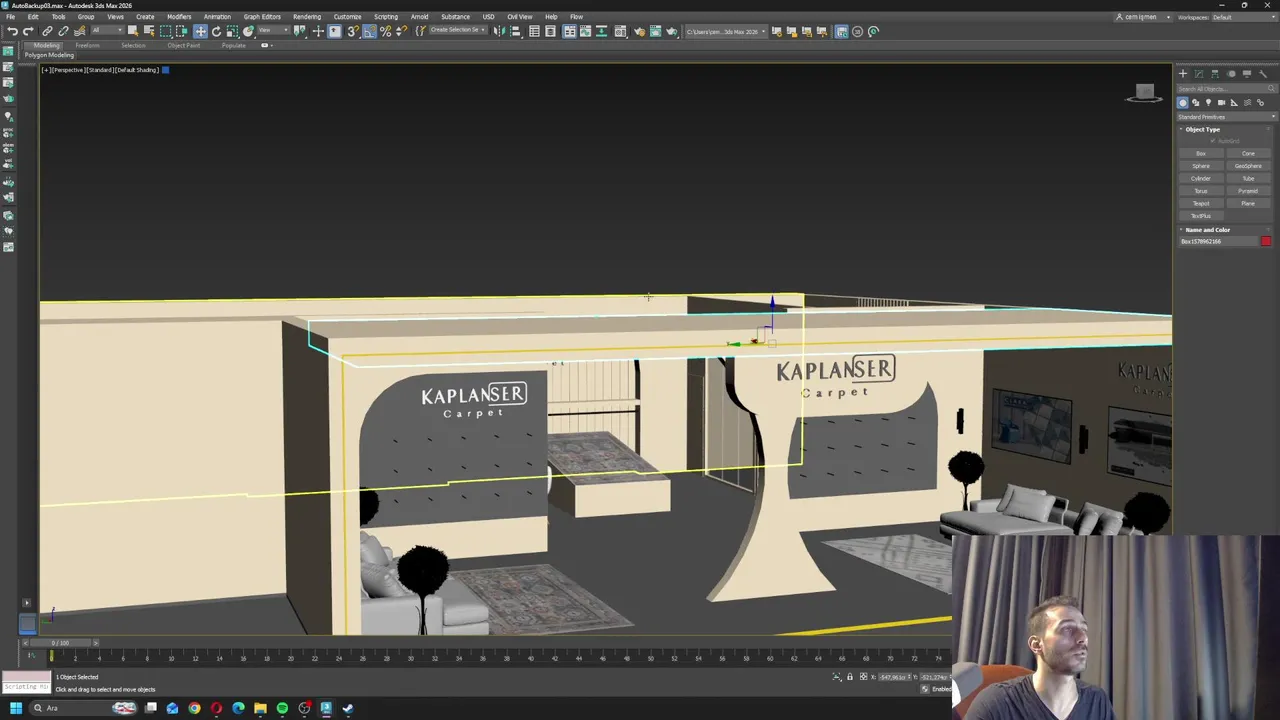Screen dimensions: 1280x720
Task: Click the Teapot primitive button
Action: pyautogui.click(x=1201, y=203)
